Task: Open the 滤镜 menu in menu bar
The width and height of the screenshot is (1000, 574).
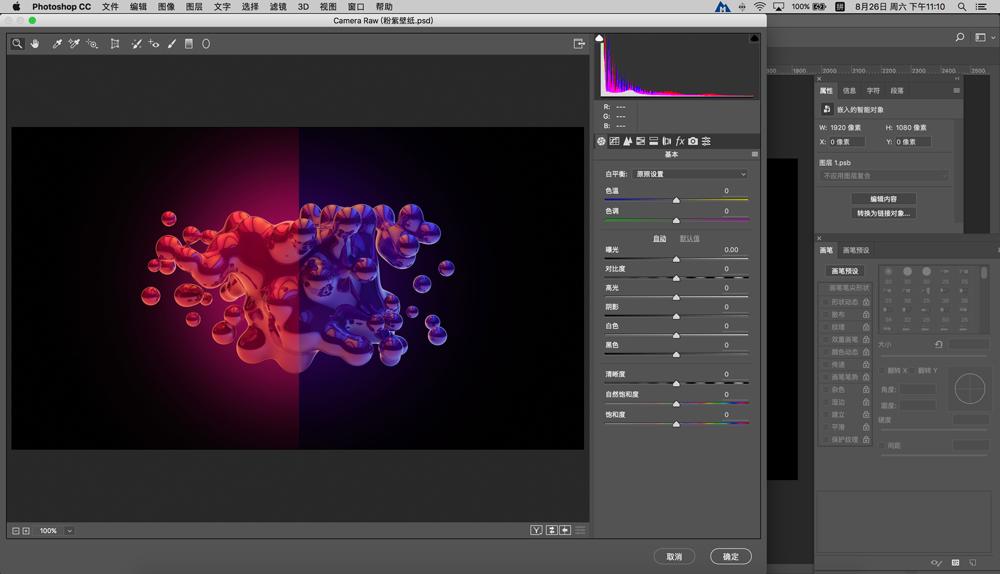Action: (x=278, y=7)
